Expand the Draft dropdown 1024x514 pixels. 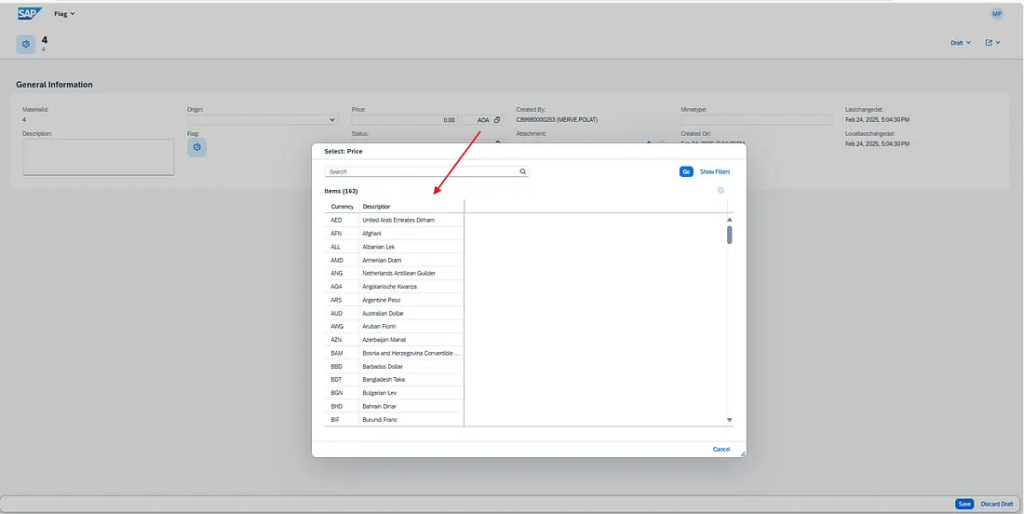[x=961, y=43]
